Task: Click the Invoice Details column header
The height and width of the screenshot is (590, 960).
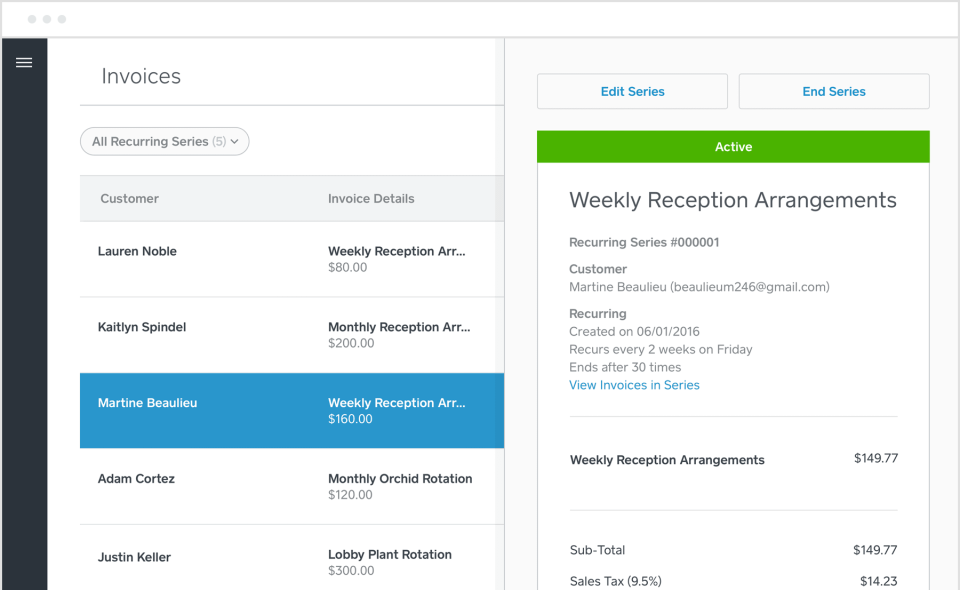Action: tap(371, 199)
